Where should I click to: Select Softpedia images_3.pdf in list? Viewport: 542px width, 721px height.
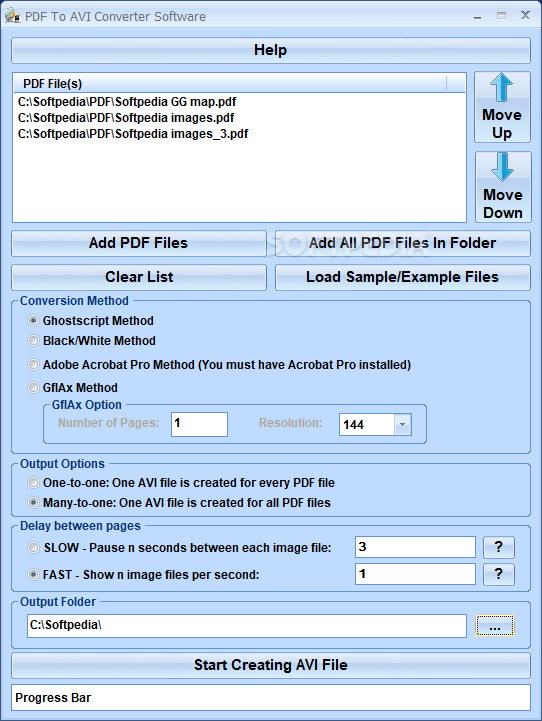point(133,134)
